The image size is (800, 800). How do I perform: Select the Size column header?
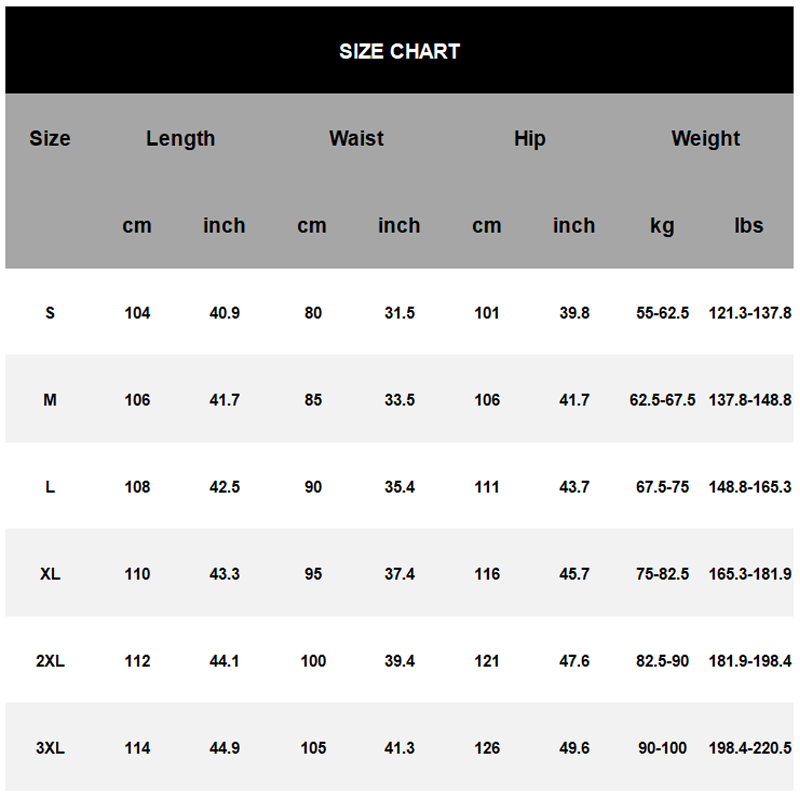50,139
